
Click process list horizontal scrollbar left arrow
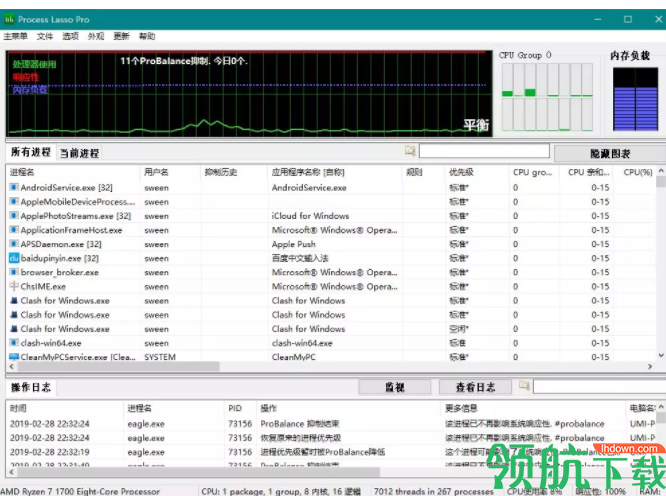(x=11, y=366)
